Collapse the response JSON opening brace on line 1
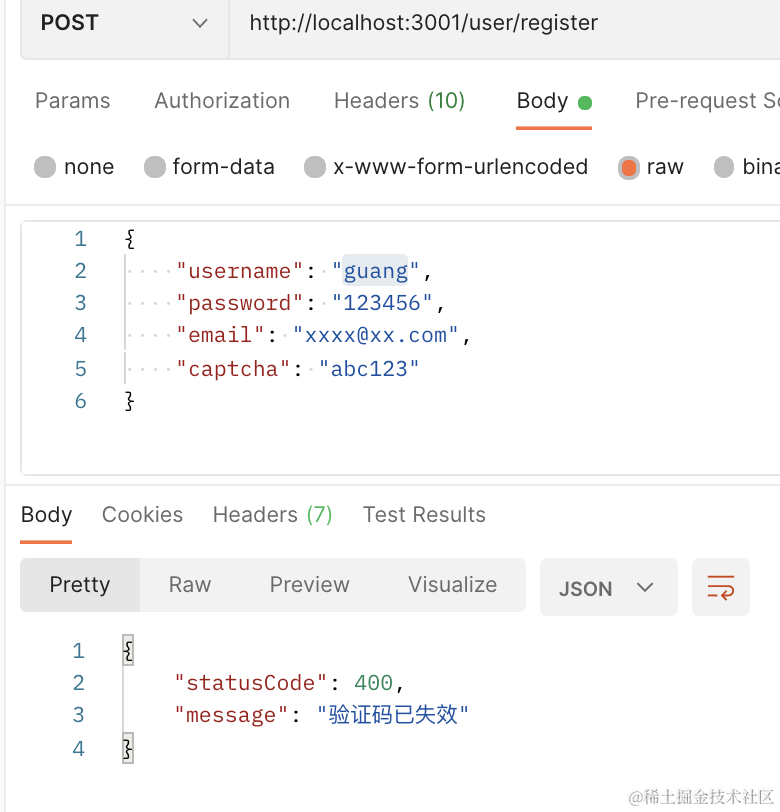Screen dimensions: 780x812 (x=127, y=651)
